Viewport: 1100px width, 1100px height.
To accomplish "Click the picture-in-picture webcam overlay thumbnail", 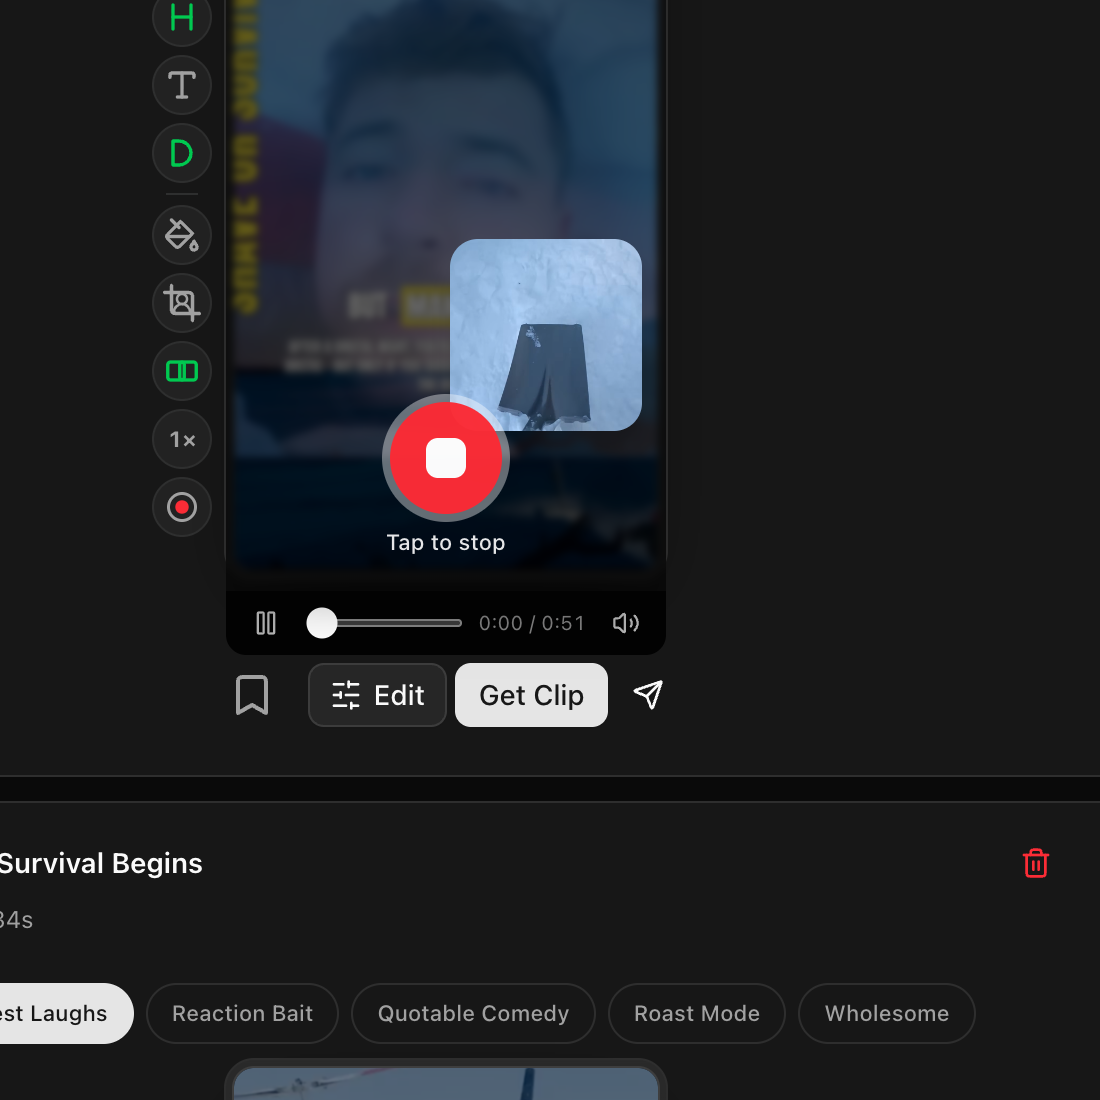I will 546,335.
